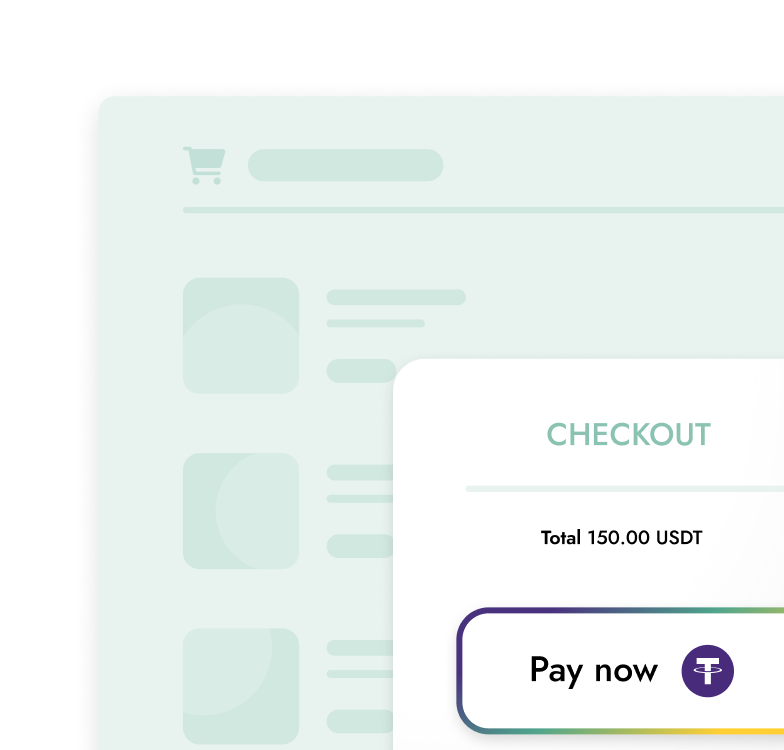
Task: Click the first product's title placeholder
Action: pyautogui.click(x=396, y=297)
